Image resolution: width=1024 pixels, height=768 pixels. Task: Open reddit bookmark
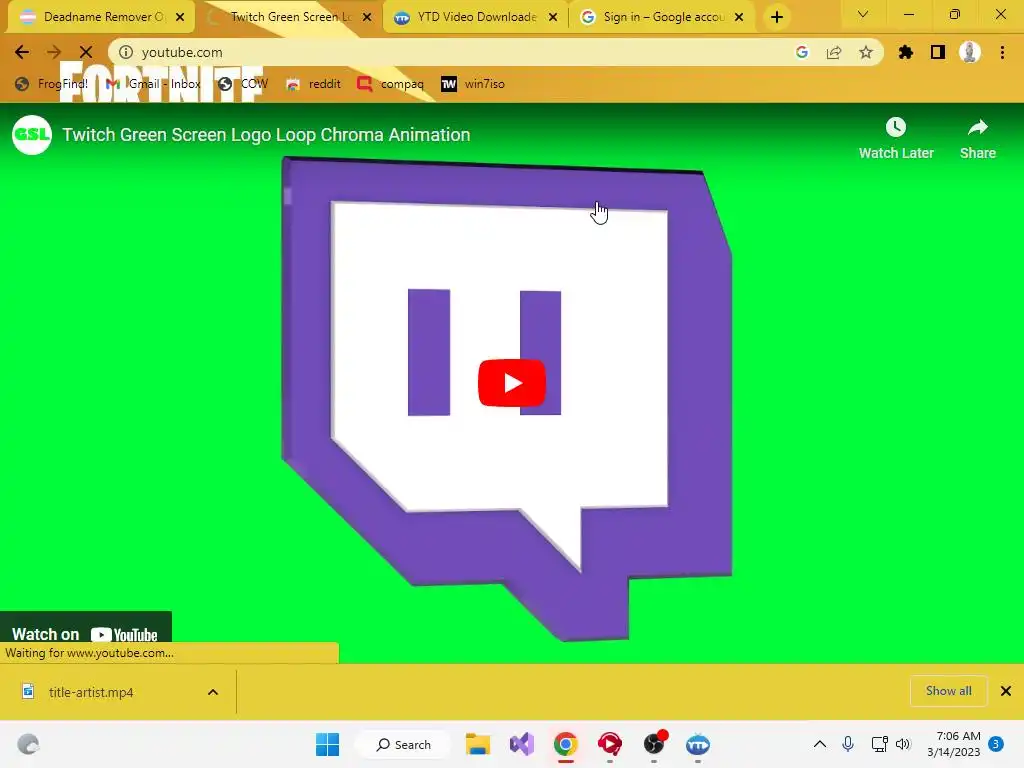(314, 84)
